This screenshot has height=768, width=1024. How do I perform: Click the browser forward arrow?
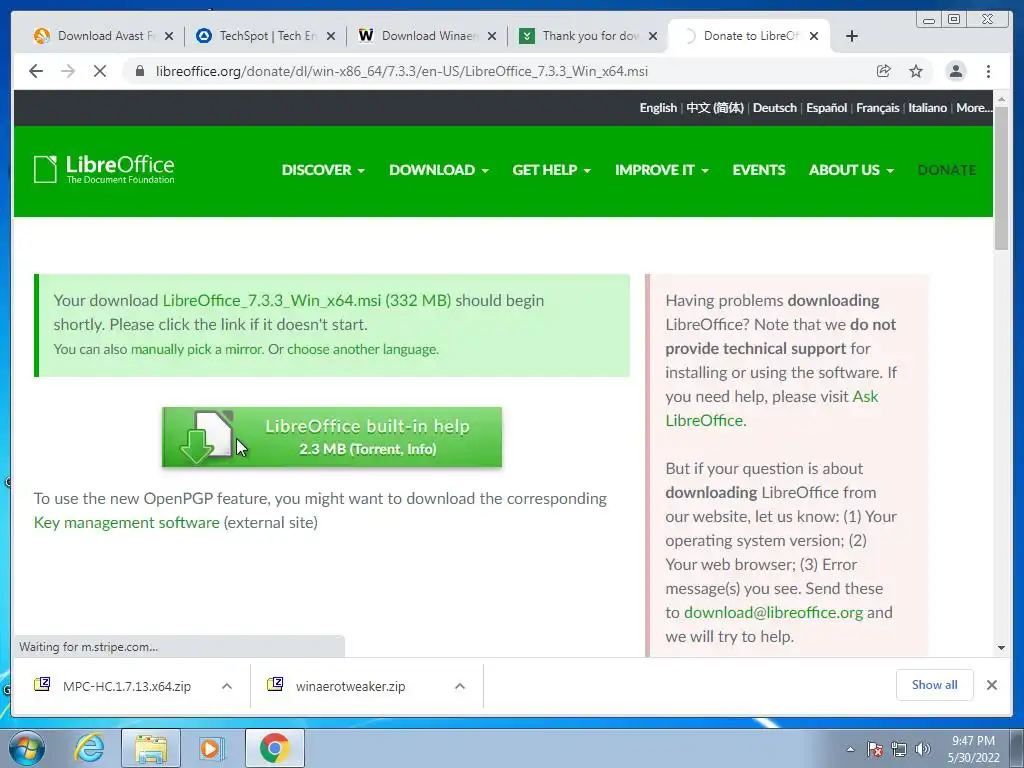pyautogui.click(x=68, y=71)
